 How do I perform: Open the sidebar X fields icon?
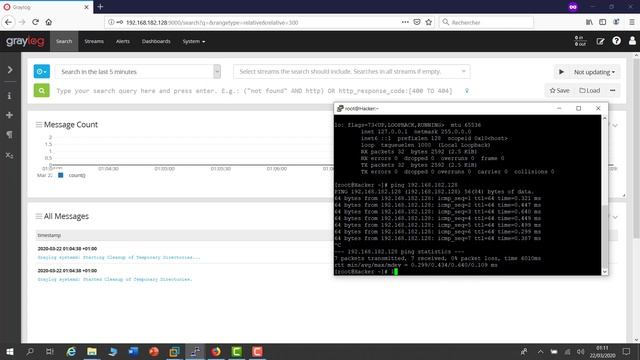tap(9, 155)
